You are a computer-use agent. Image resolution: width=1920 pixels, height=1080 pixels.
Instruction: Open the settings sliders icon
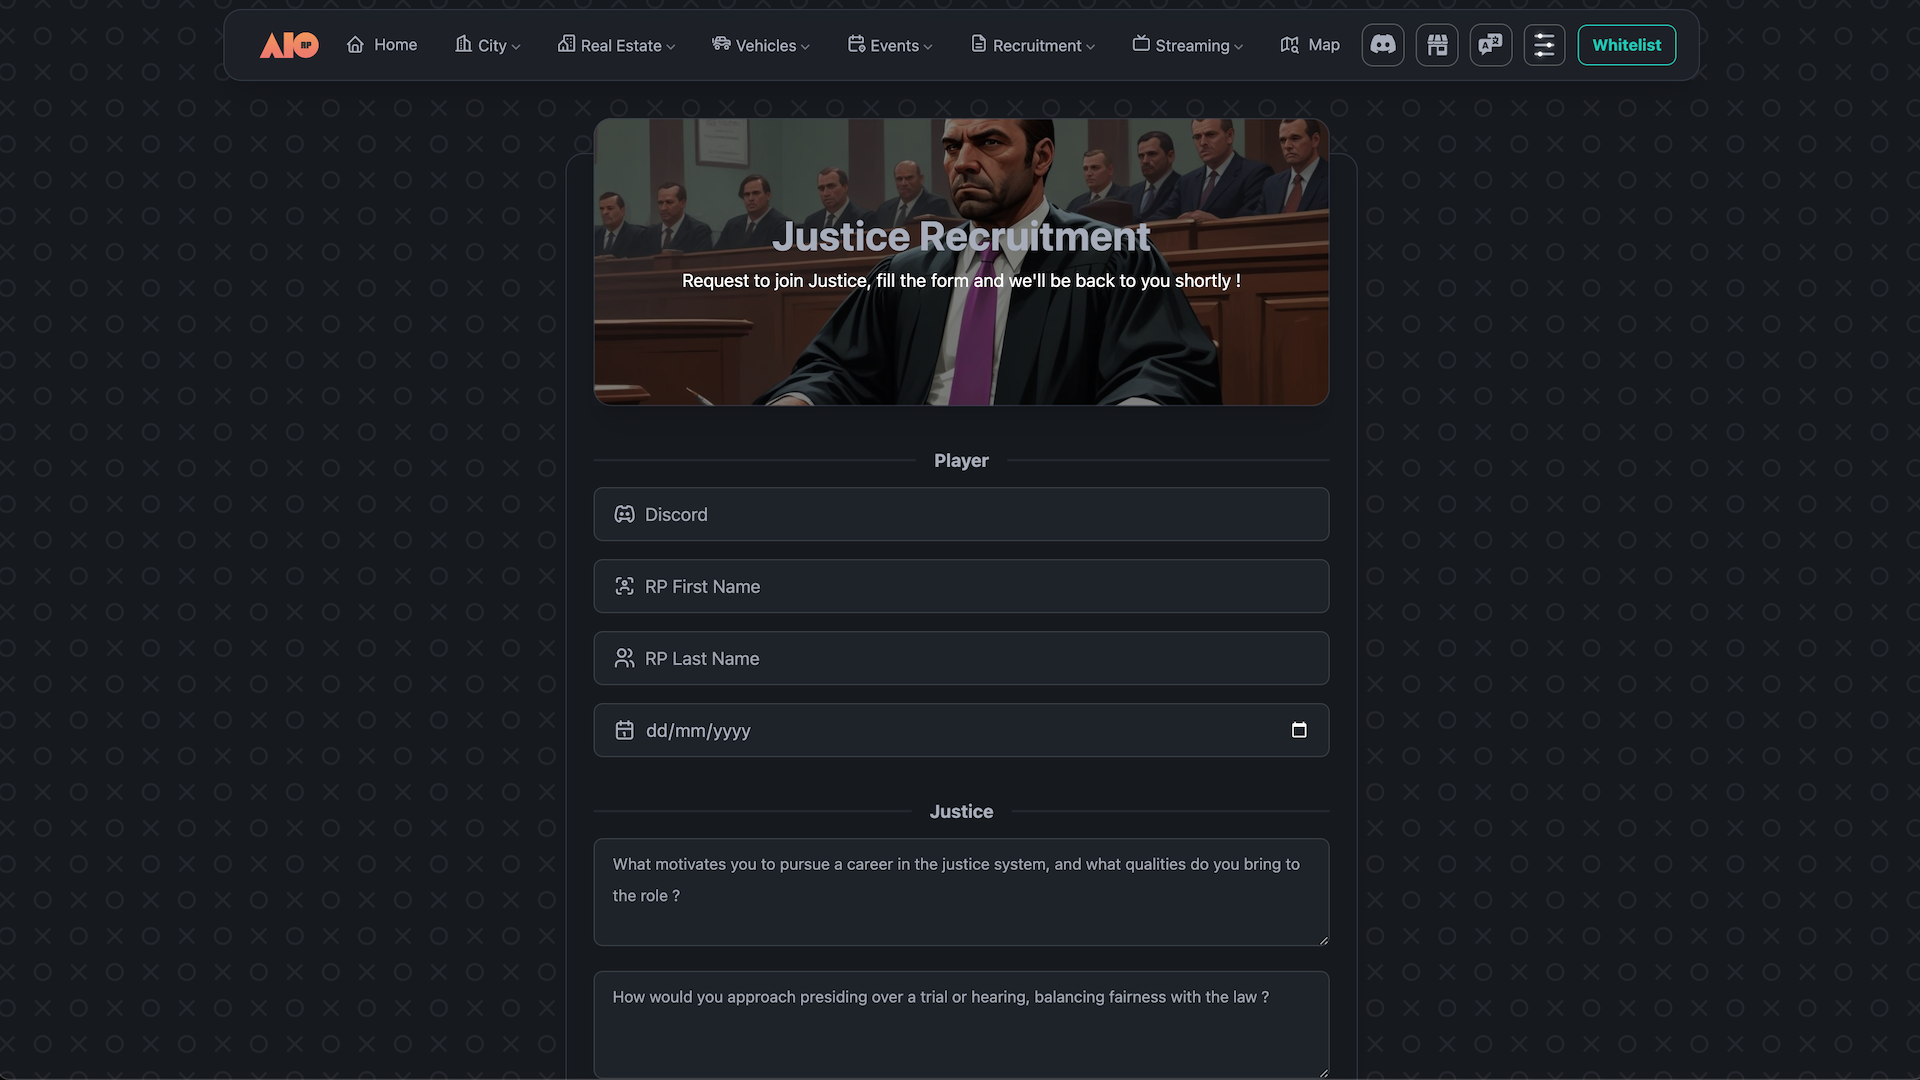(x=1544, y=45)
